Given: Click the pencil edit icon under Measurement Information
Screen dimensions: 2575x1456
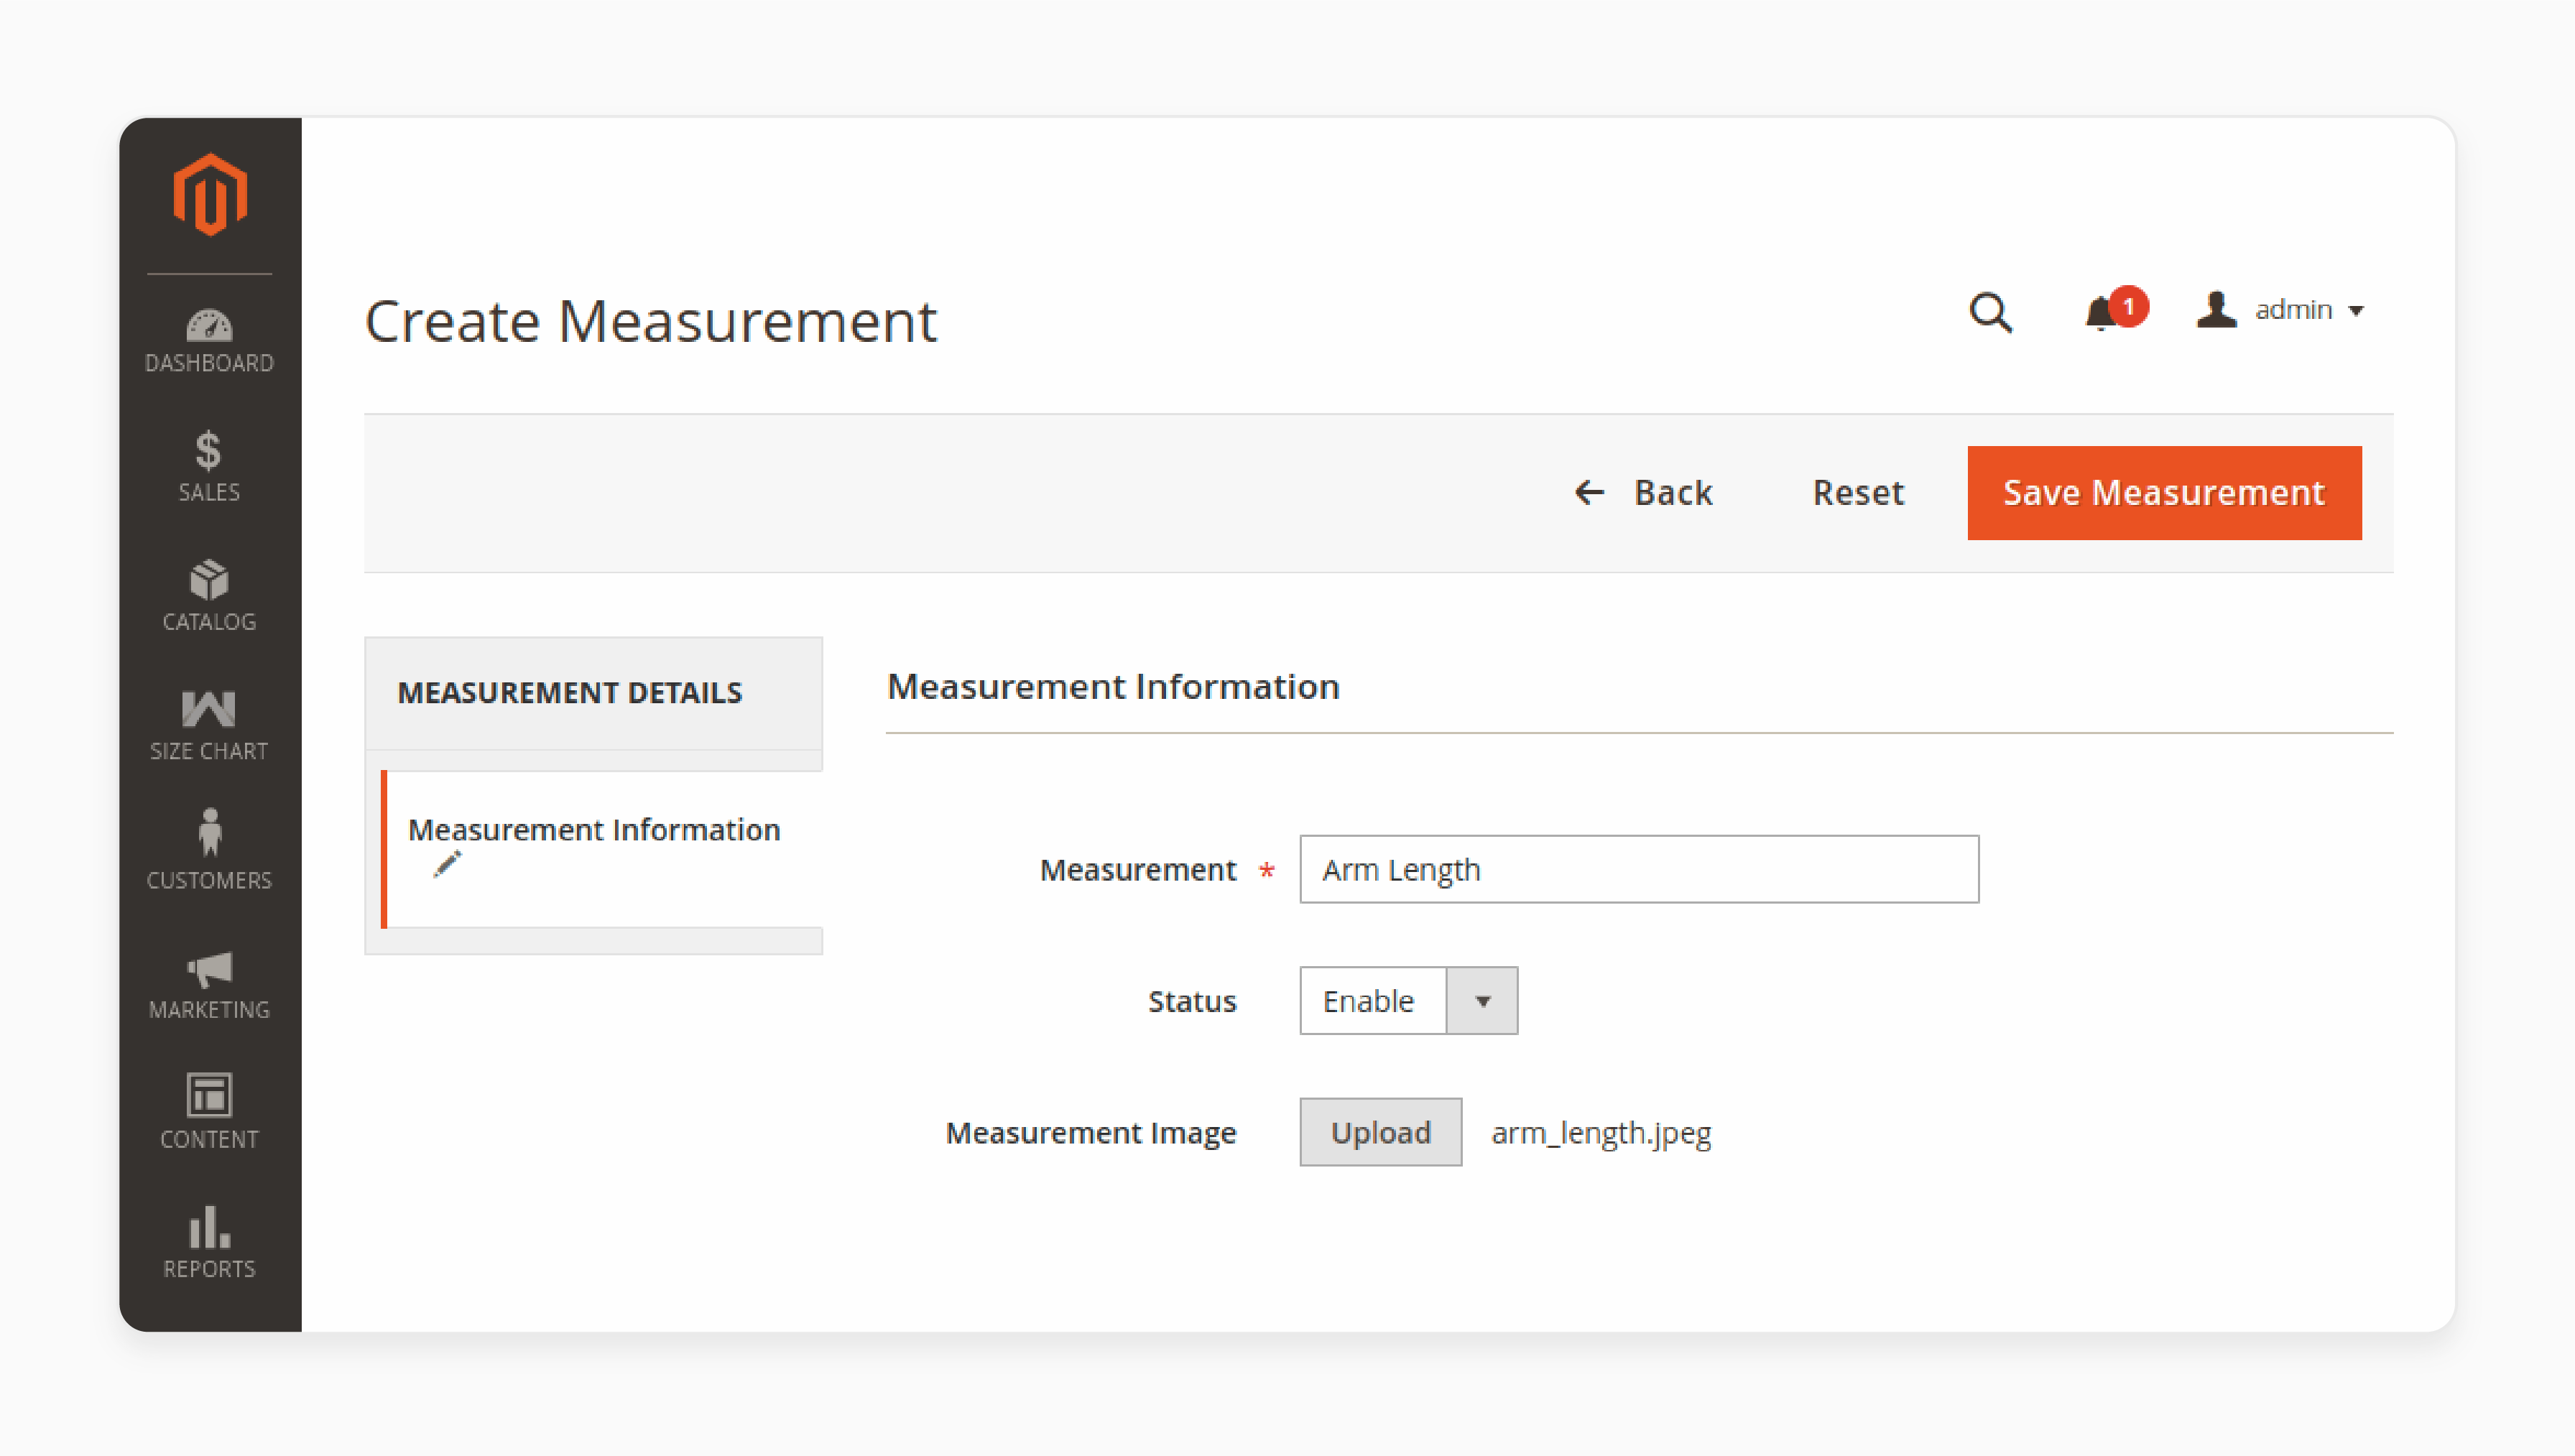Looking at the screenshot, I should [447, 864].
